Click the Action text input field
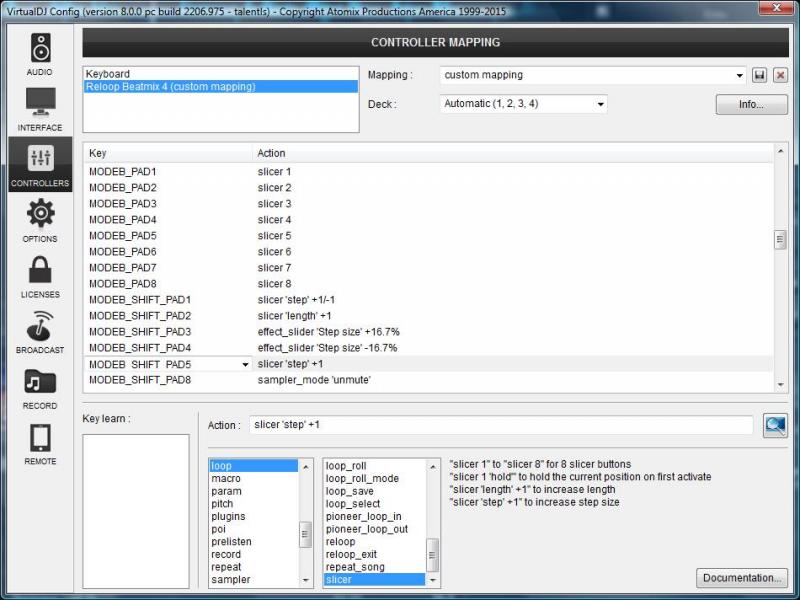800x600 pixels. click(501, 425)
